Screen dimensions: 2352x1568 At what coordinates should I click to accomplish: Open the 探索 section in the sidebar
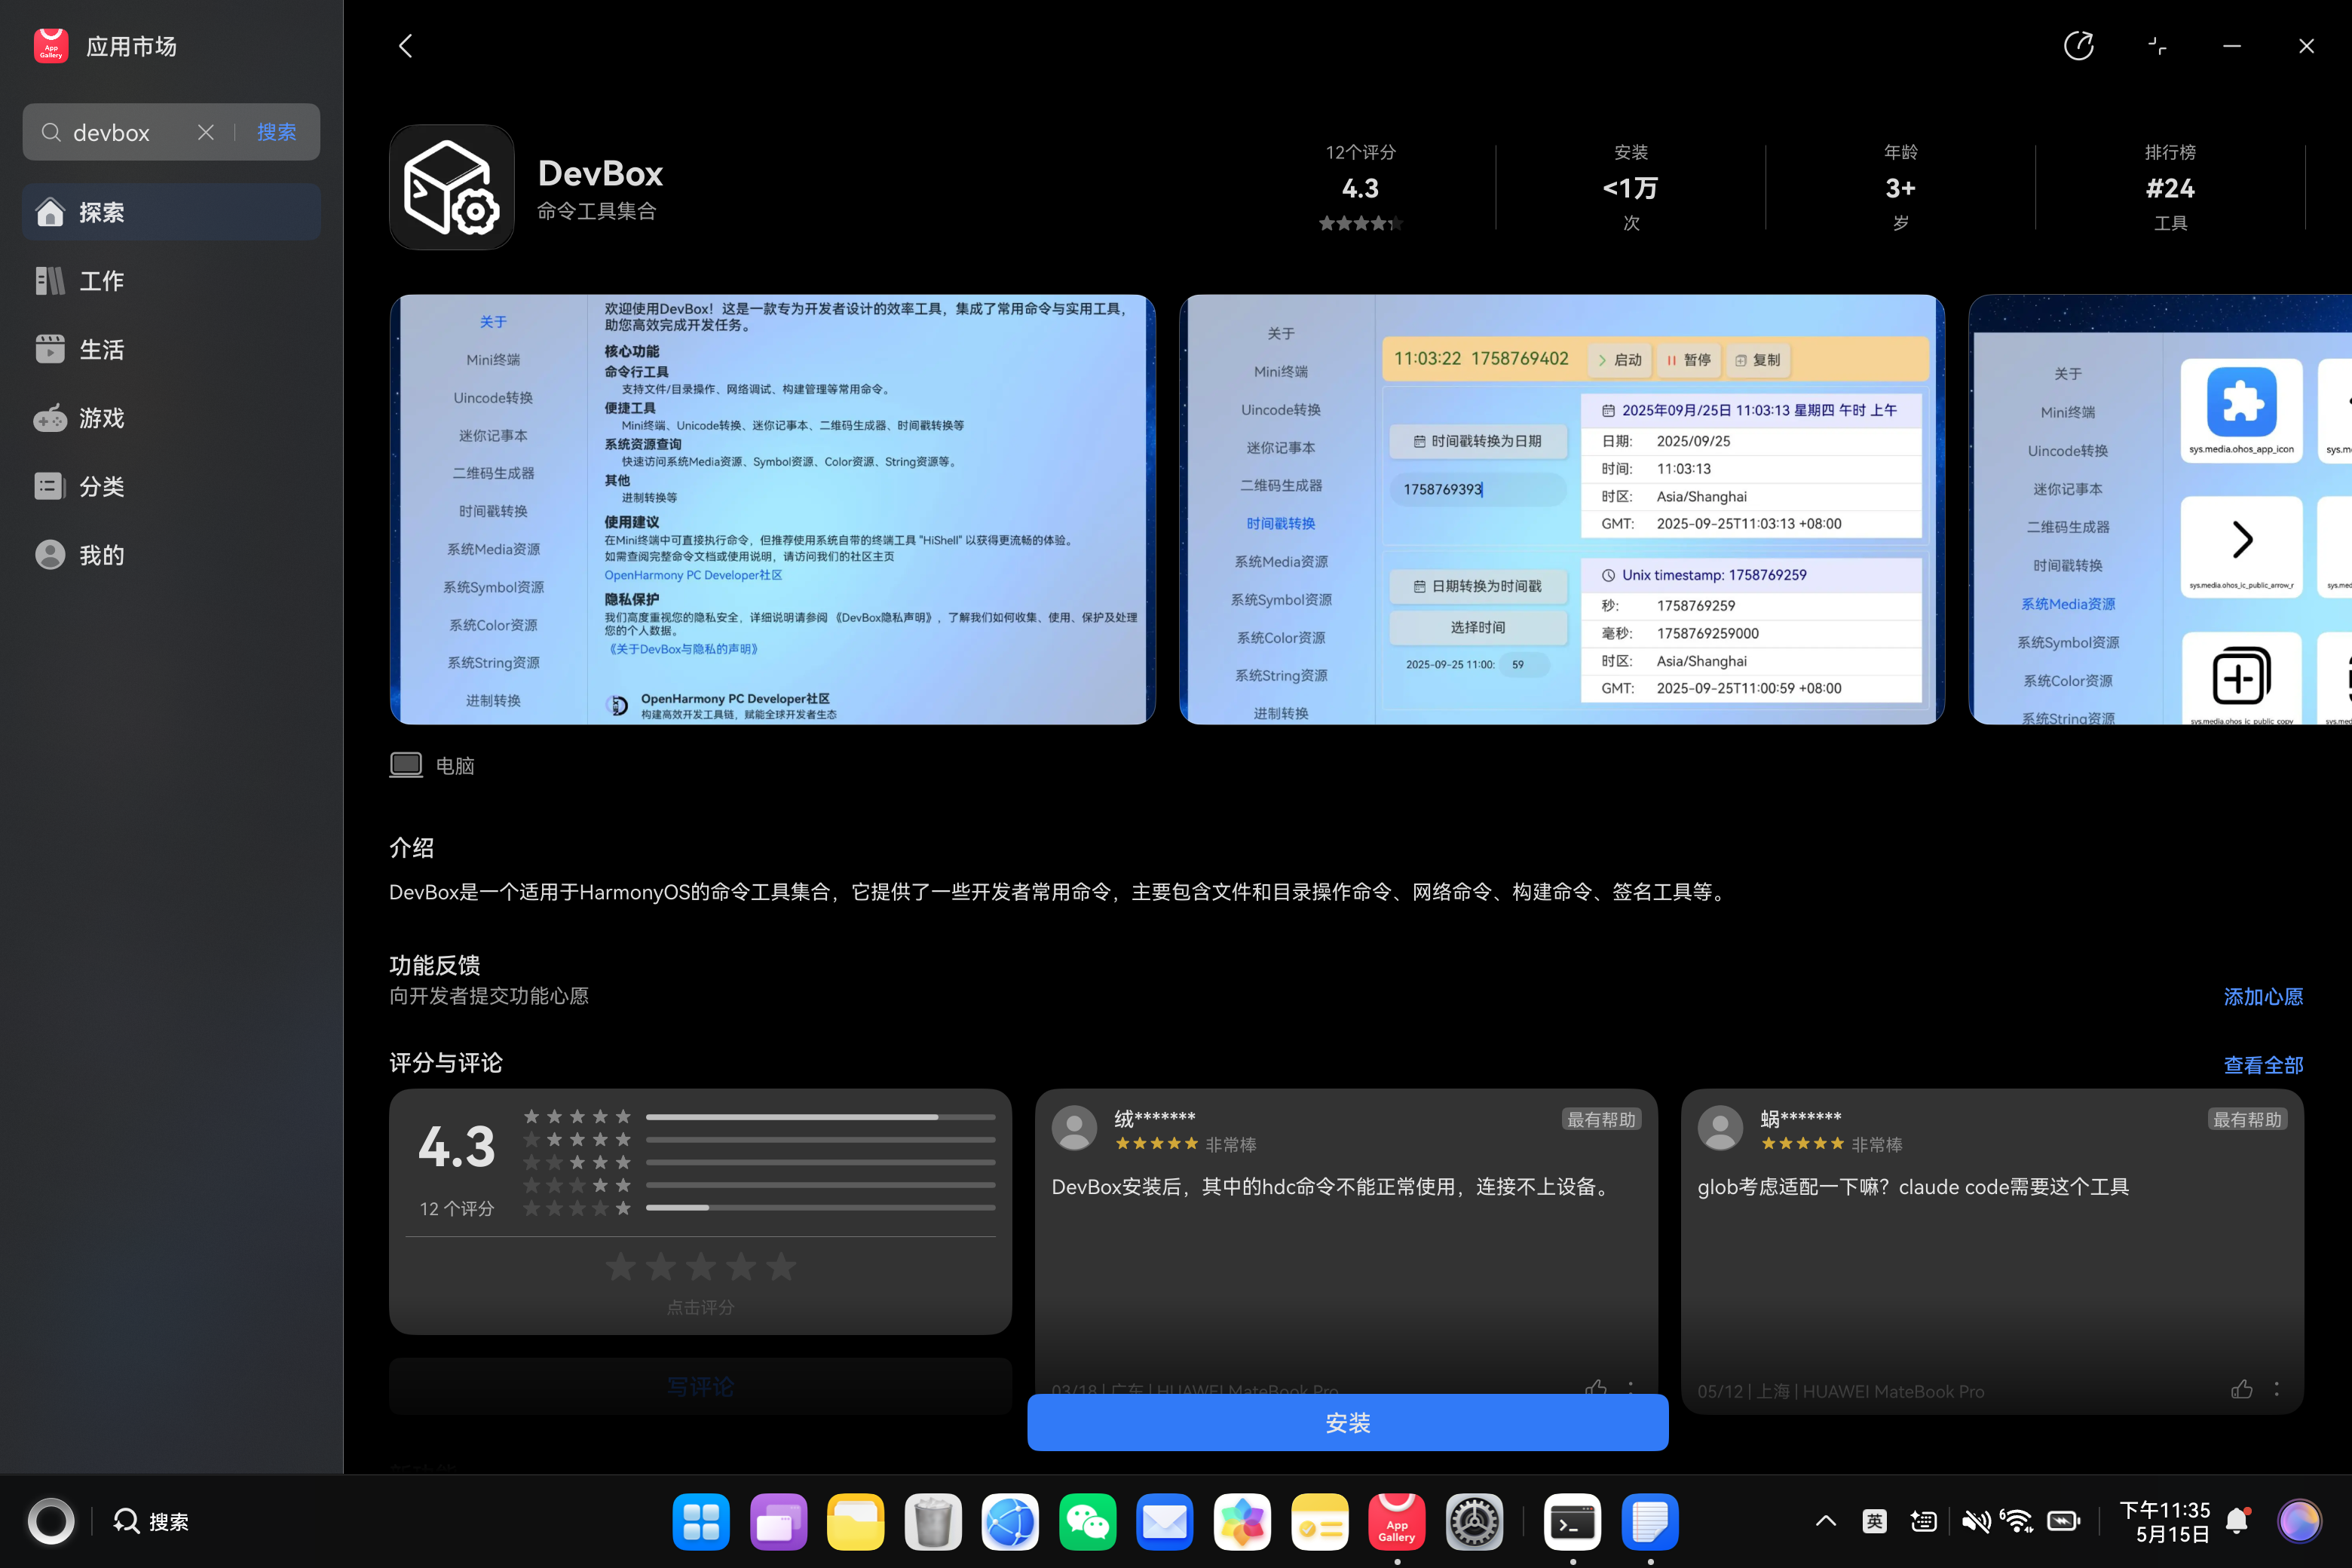[x=171, y=212]
